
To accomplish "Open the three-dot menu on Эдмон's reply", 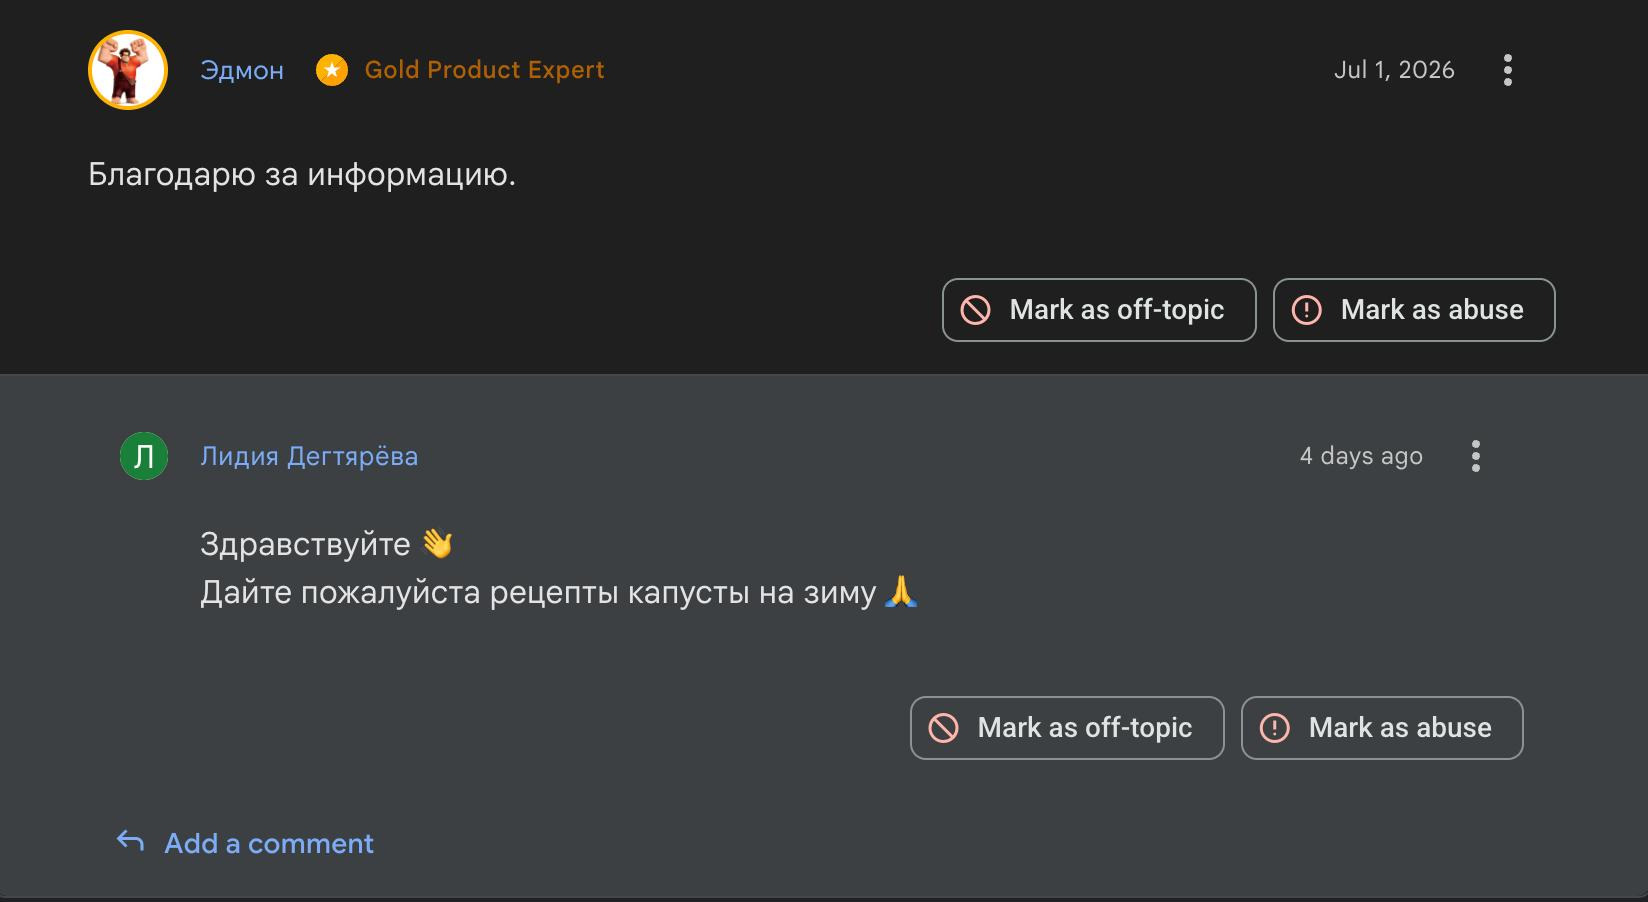I will (1508, 70).
